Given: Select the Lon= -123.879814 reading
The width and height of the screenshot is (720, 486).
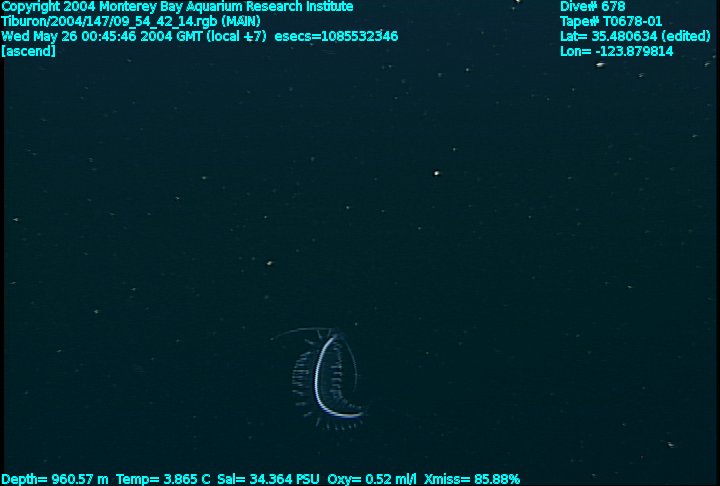Looking at the screenshot, I should coord(616,51).
